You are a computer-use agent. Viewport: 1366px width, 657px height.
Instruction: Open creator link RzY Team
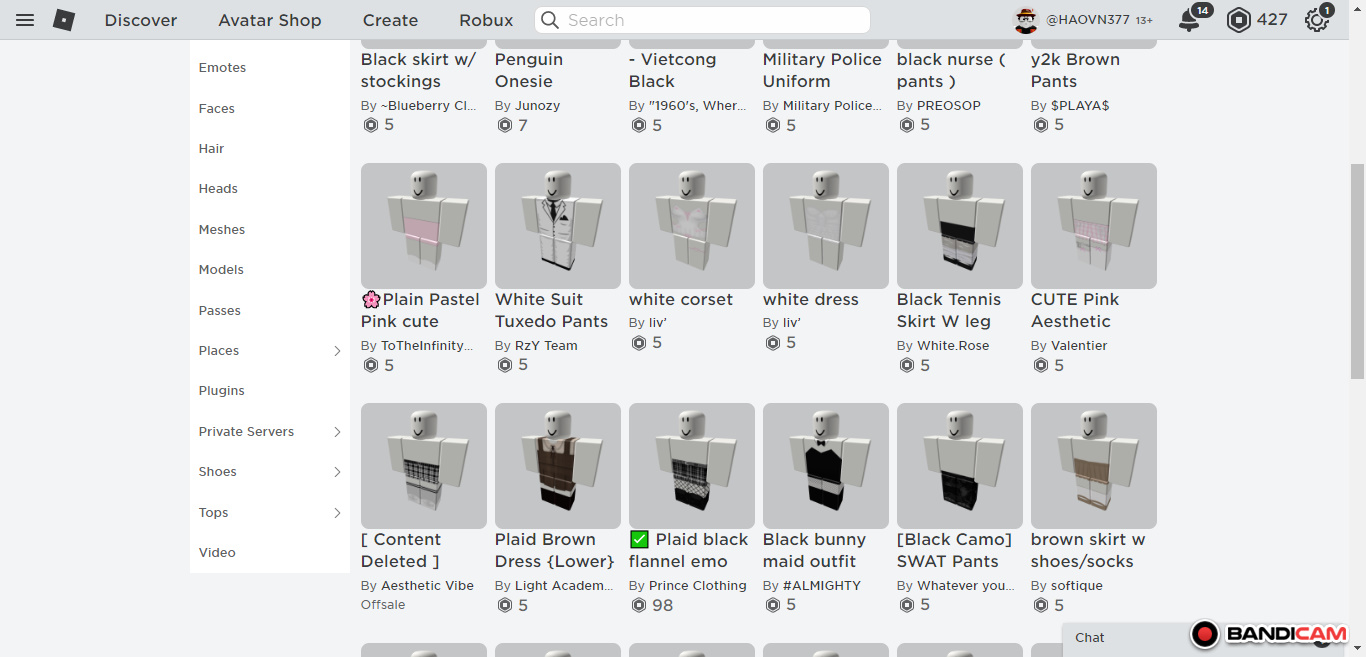pyautogui.click(x=546, y=346)
